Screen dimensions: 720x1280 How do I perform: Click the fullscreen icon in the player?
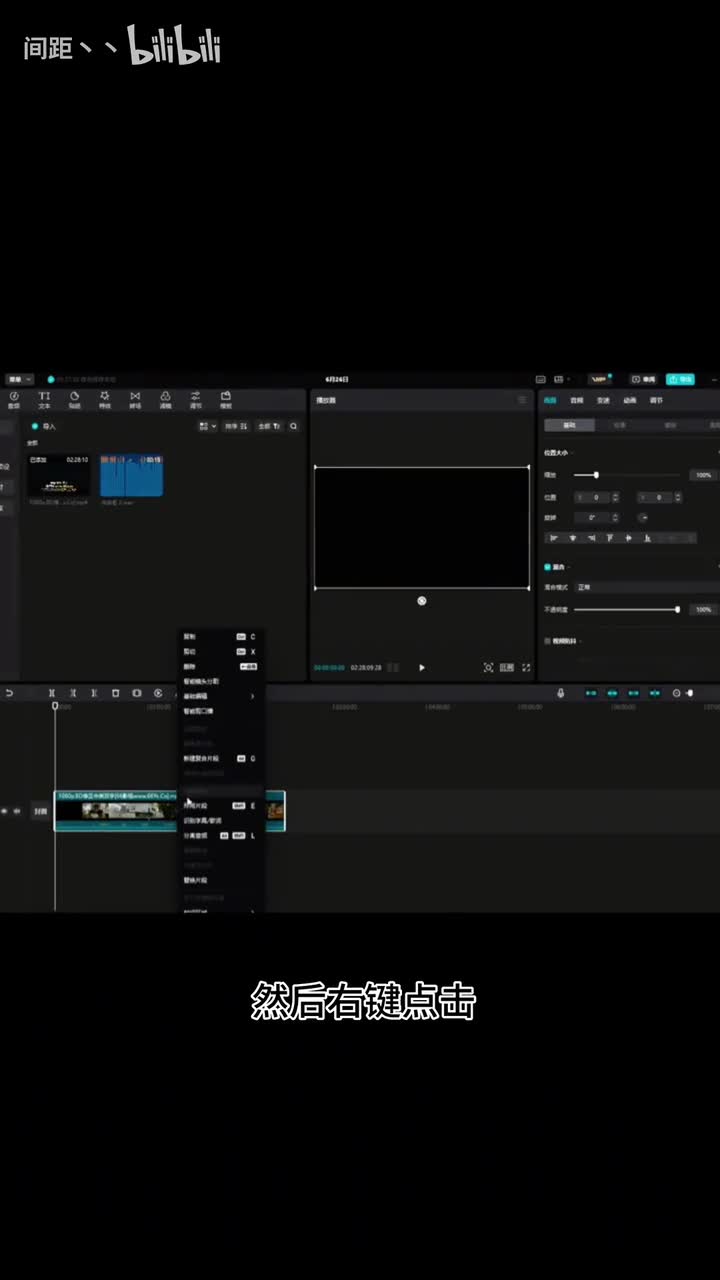526,667
